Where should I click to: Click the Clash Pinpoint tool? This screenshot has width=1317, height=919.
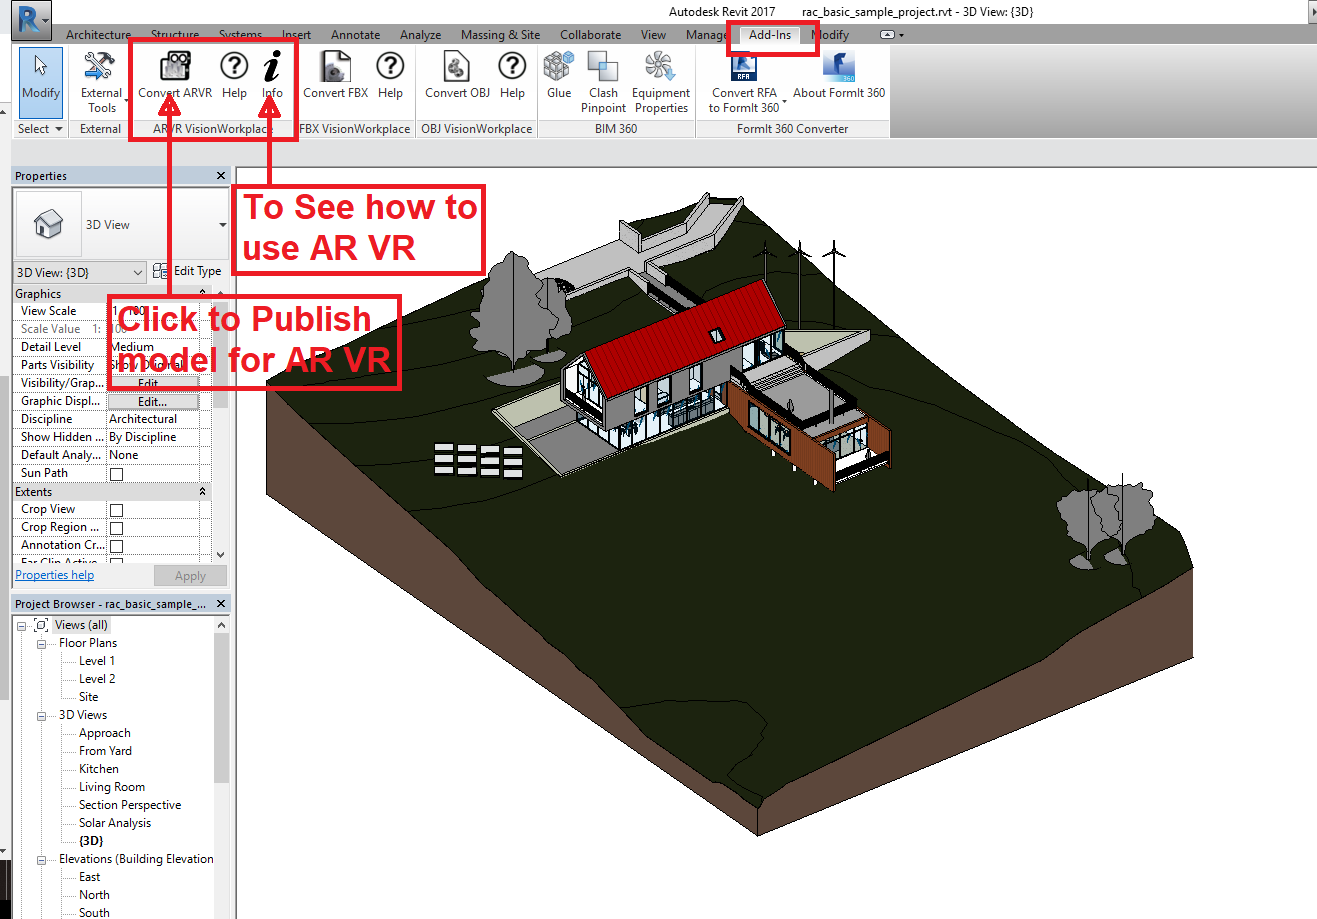coord(602,80)
